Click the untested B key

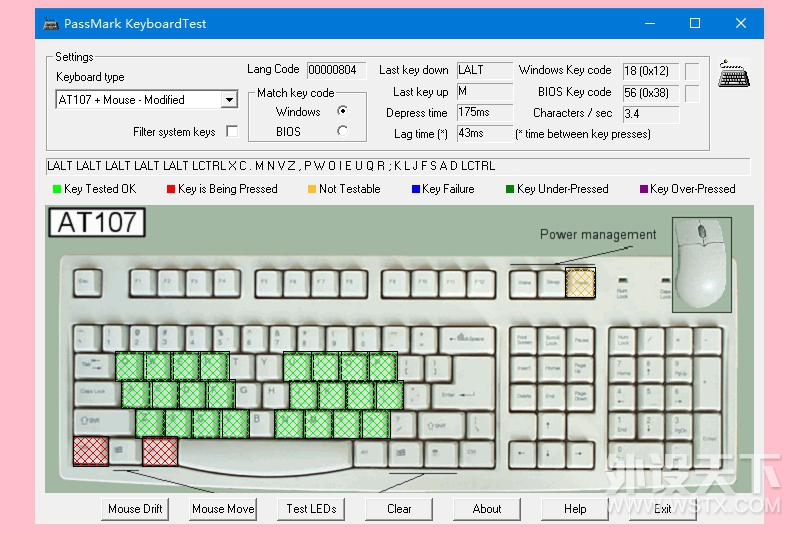[x=260, y=422]
